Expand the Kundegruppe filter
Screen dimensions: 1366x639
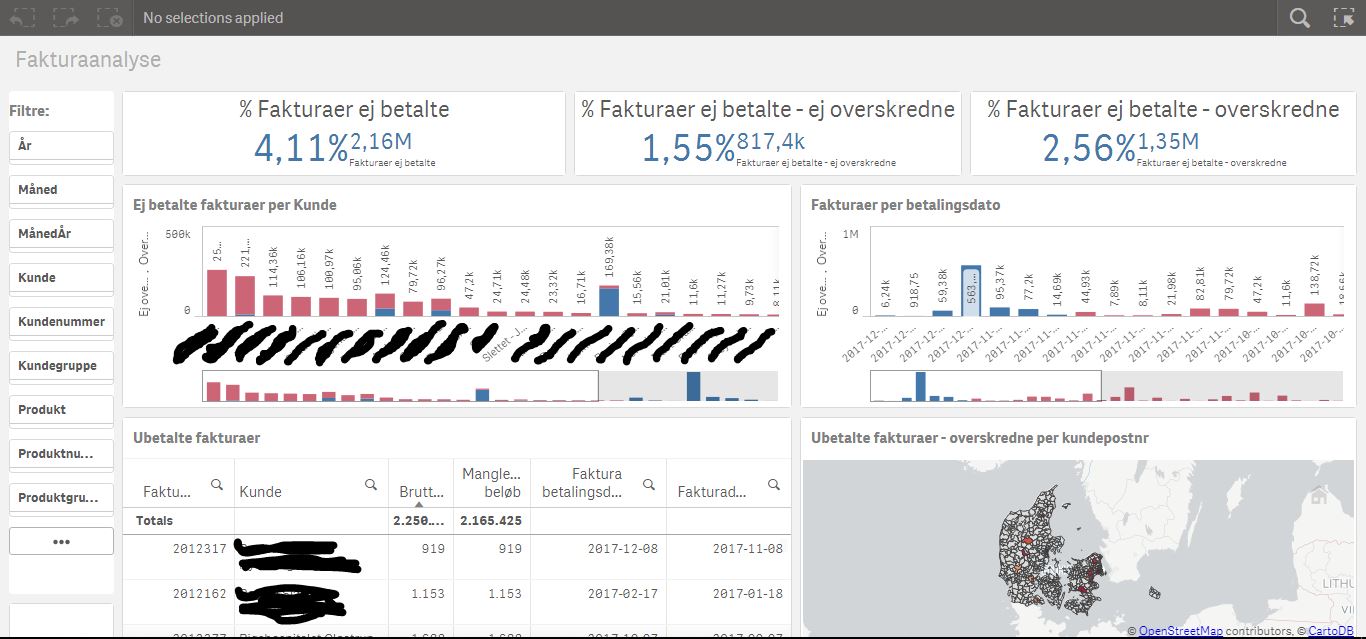[x=61, y=366]
